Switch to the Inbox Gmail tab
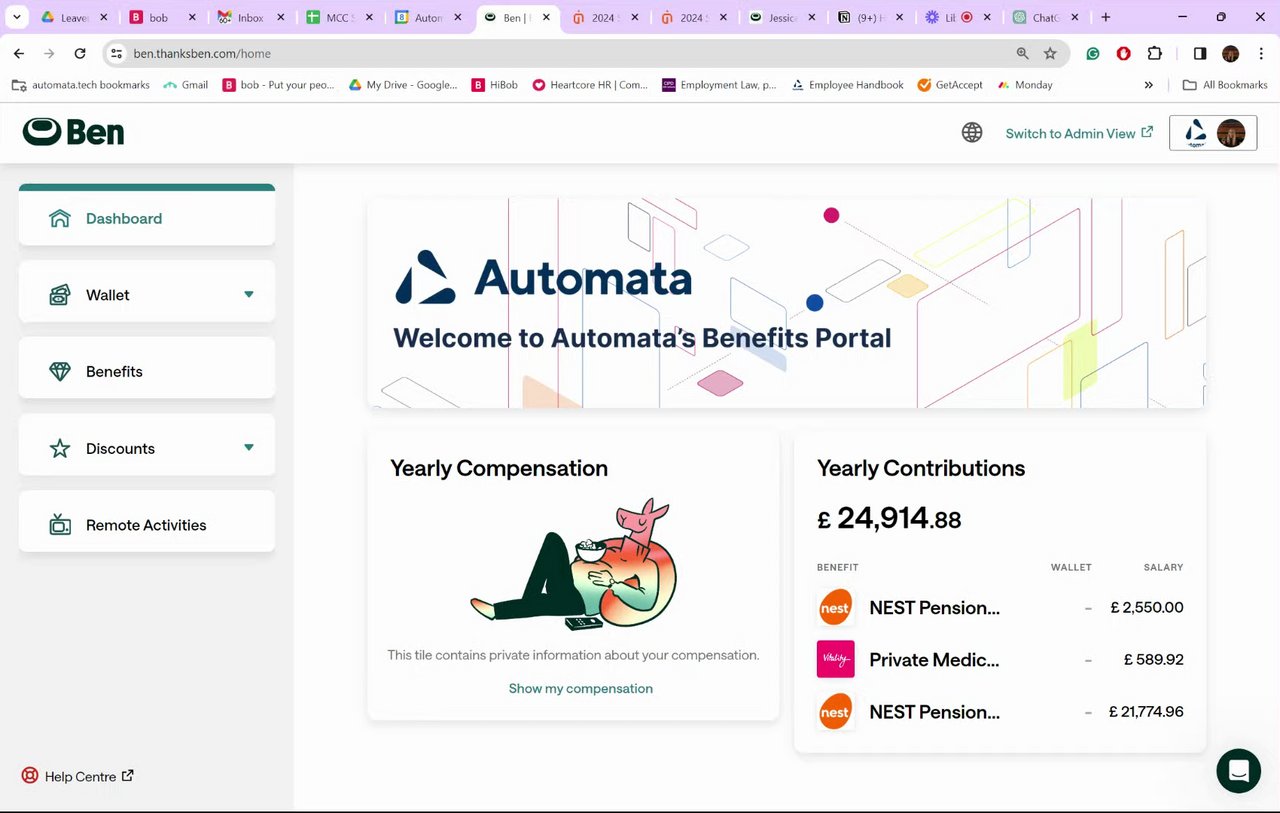The image size is (1280, 813). coord(250,18)
